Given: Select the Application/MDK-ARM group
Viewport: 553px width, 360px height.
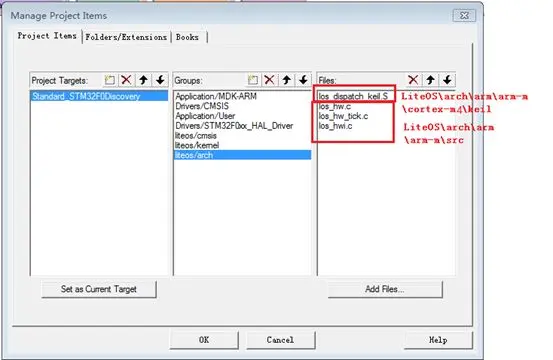Looking at the screenshot, I should [242, 96].
